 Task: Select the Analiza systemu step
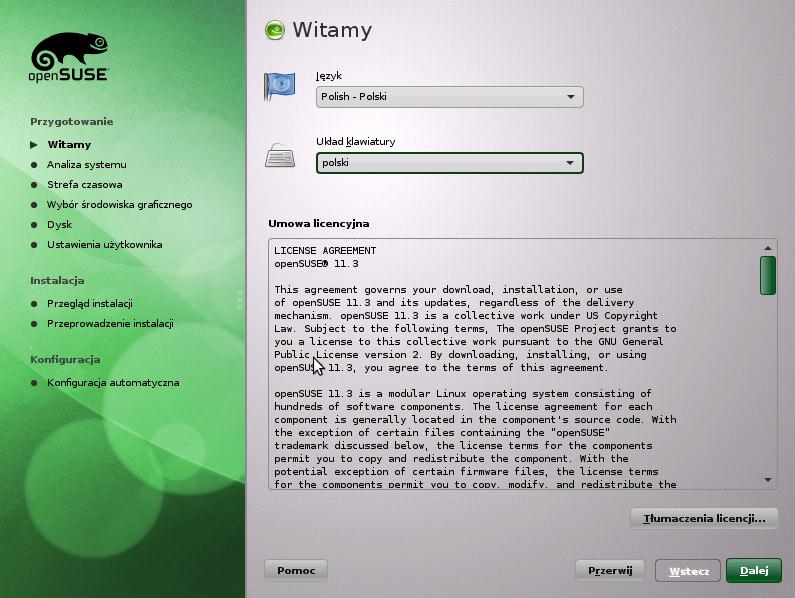(x=87, y=165)
